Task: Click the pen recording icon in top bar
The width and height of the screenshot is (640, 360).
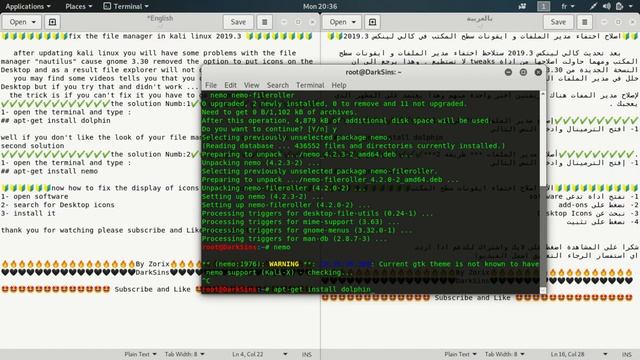Action: (x=593, y=7)
